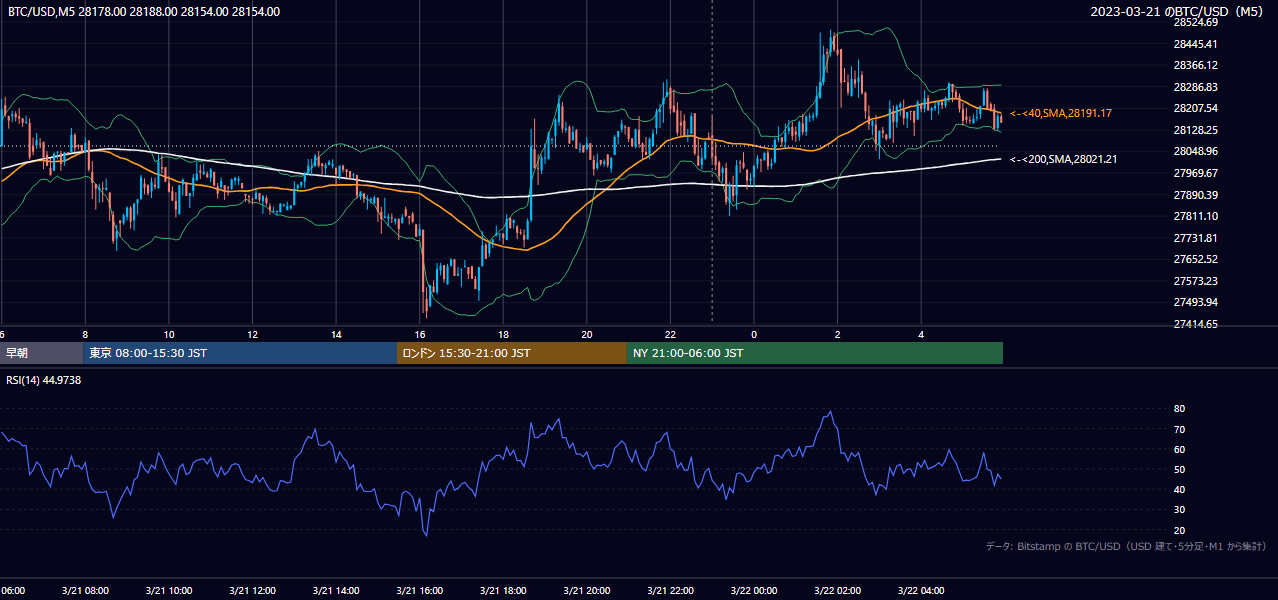Viewport: 1278px width, 600px height.
Task: Click the 27652.52 price axis label
Action: 1195,259
